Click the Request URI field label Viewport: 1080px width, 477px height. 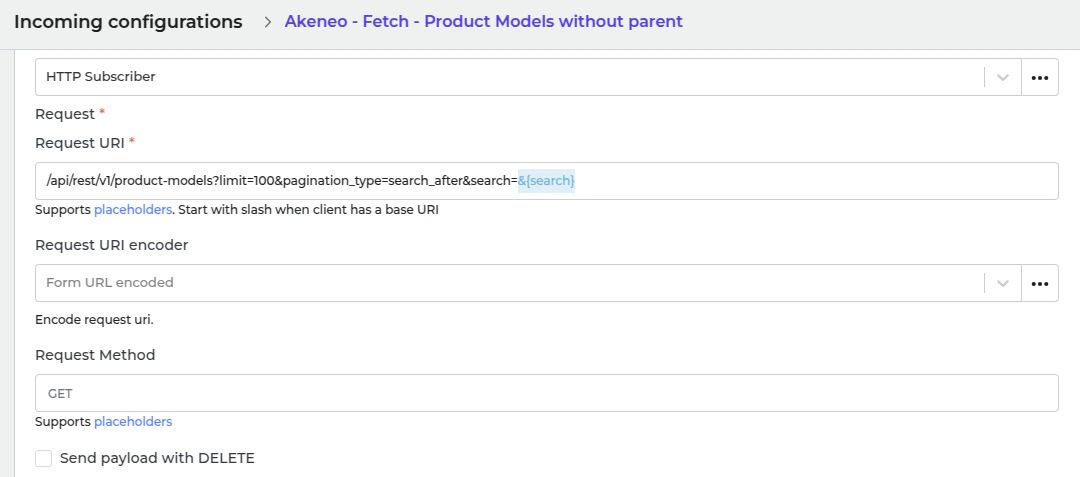click(79, 142)
